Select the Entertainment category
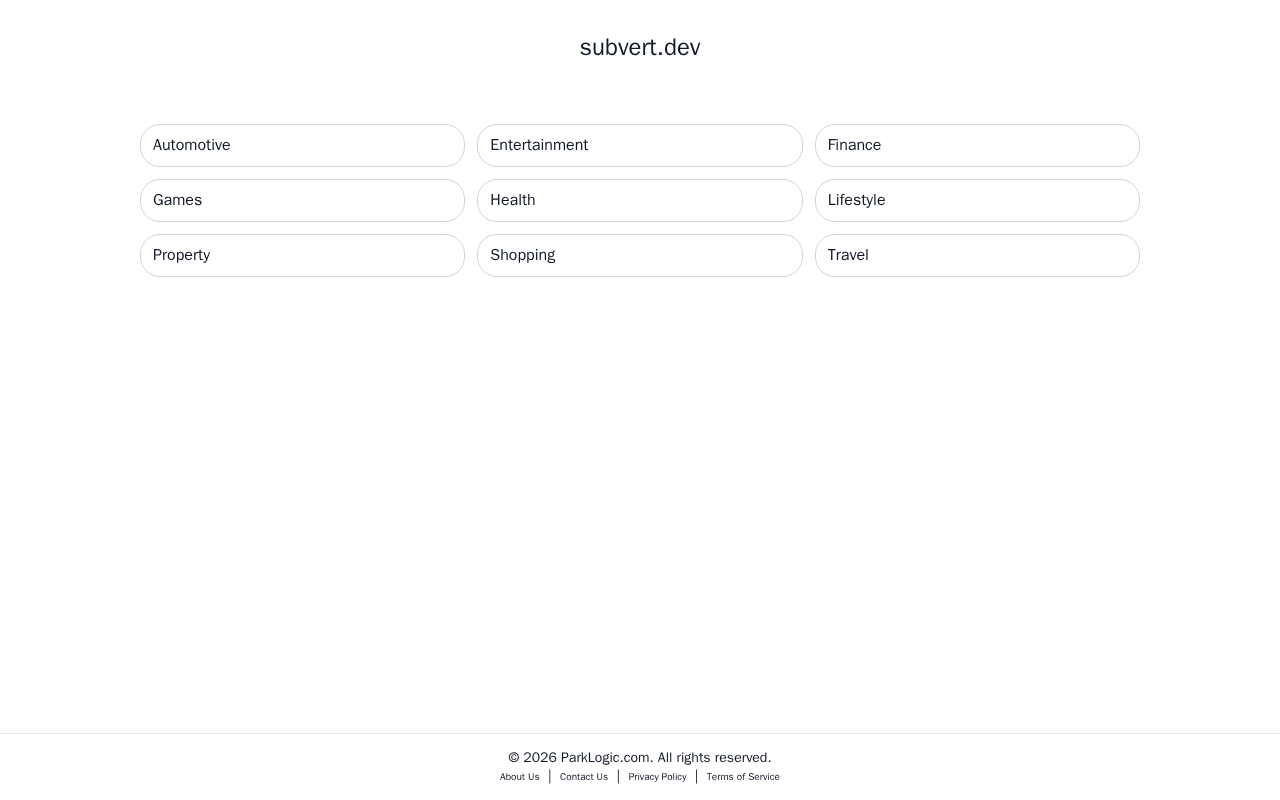This screenshot has width=1280, height=800. click(639, 145)
